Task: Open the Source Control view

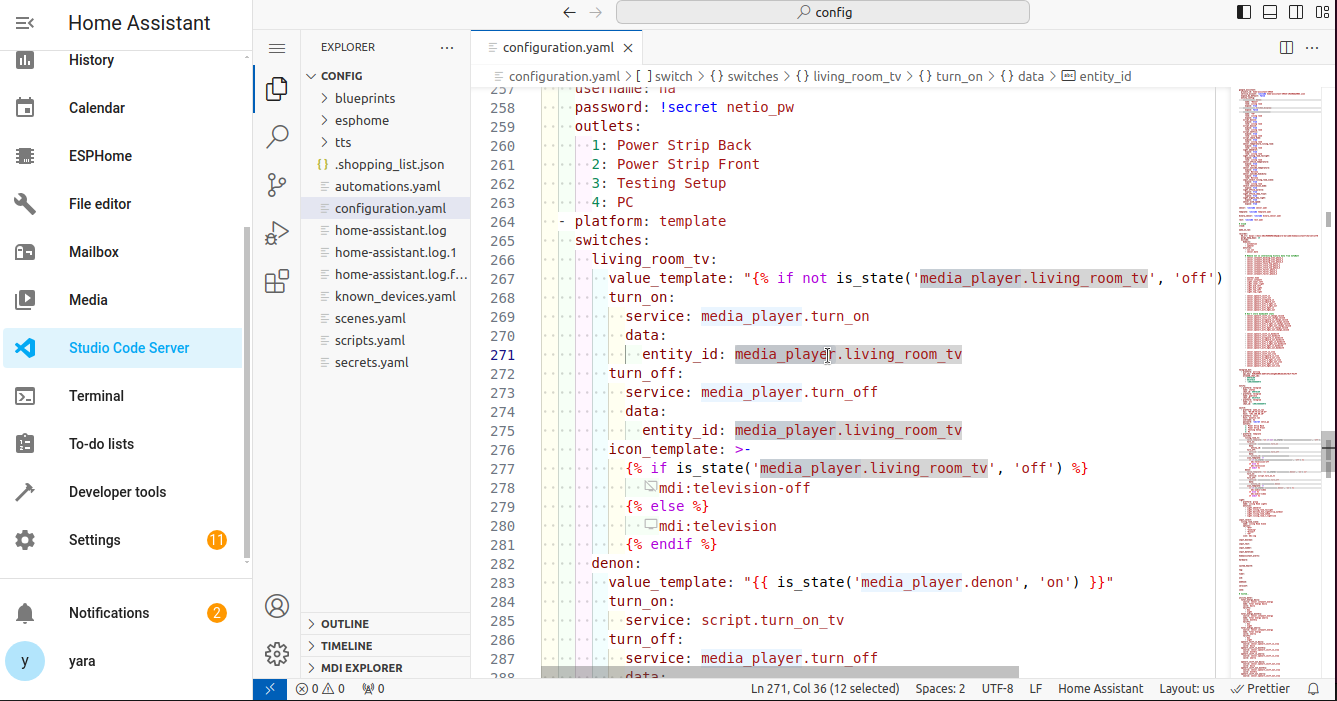Action: [x=277, y=185]
